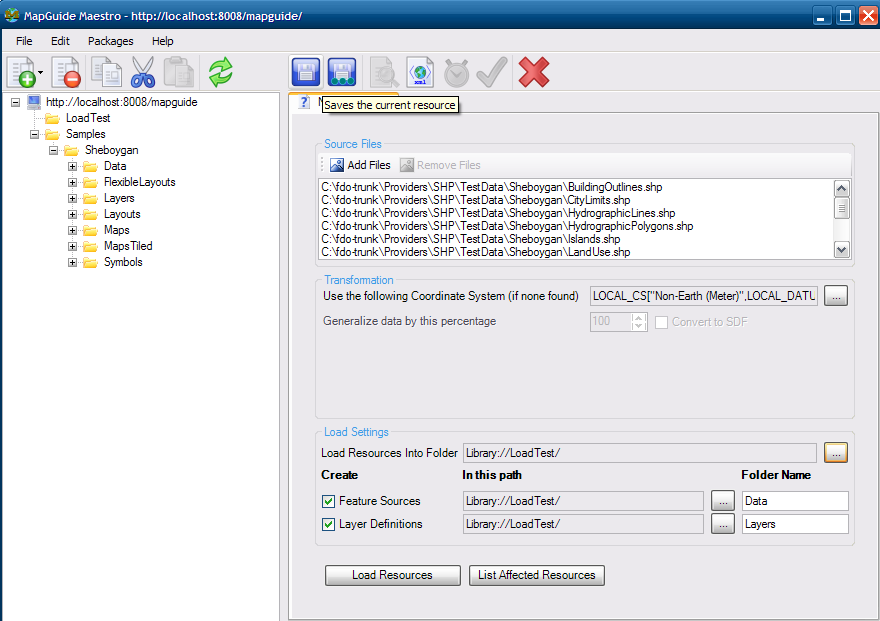Click the Save As disk icon

tap(342, 72)
